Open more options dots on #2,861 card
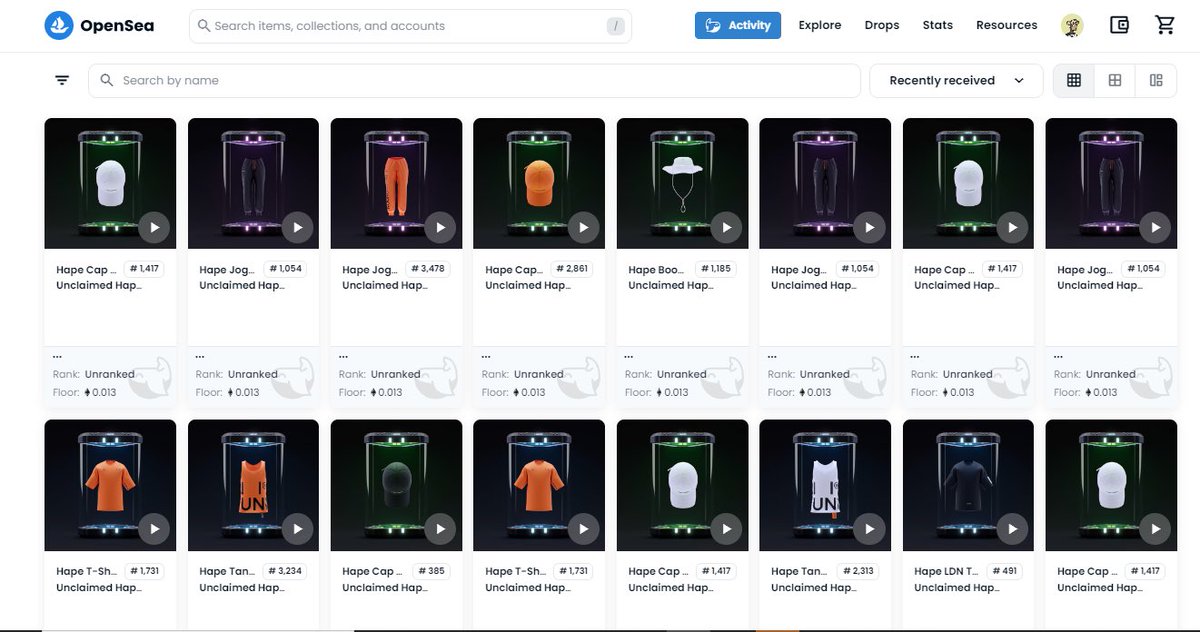 [487, 356]
